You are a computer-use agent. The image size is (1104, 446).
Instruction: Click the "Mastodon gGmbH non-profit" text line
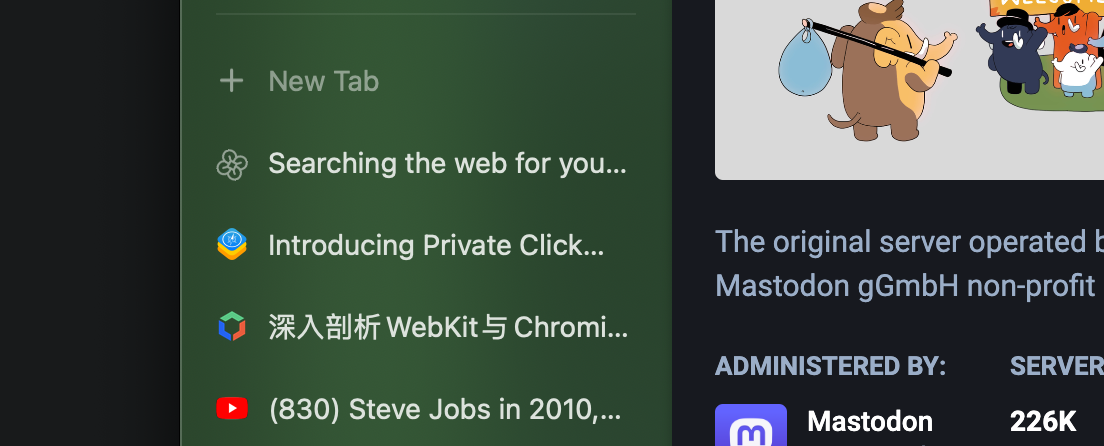click(x=905, y=286)
